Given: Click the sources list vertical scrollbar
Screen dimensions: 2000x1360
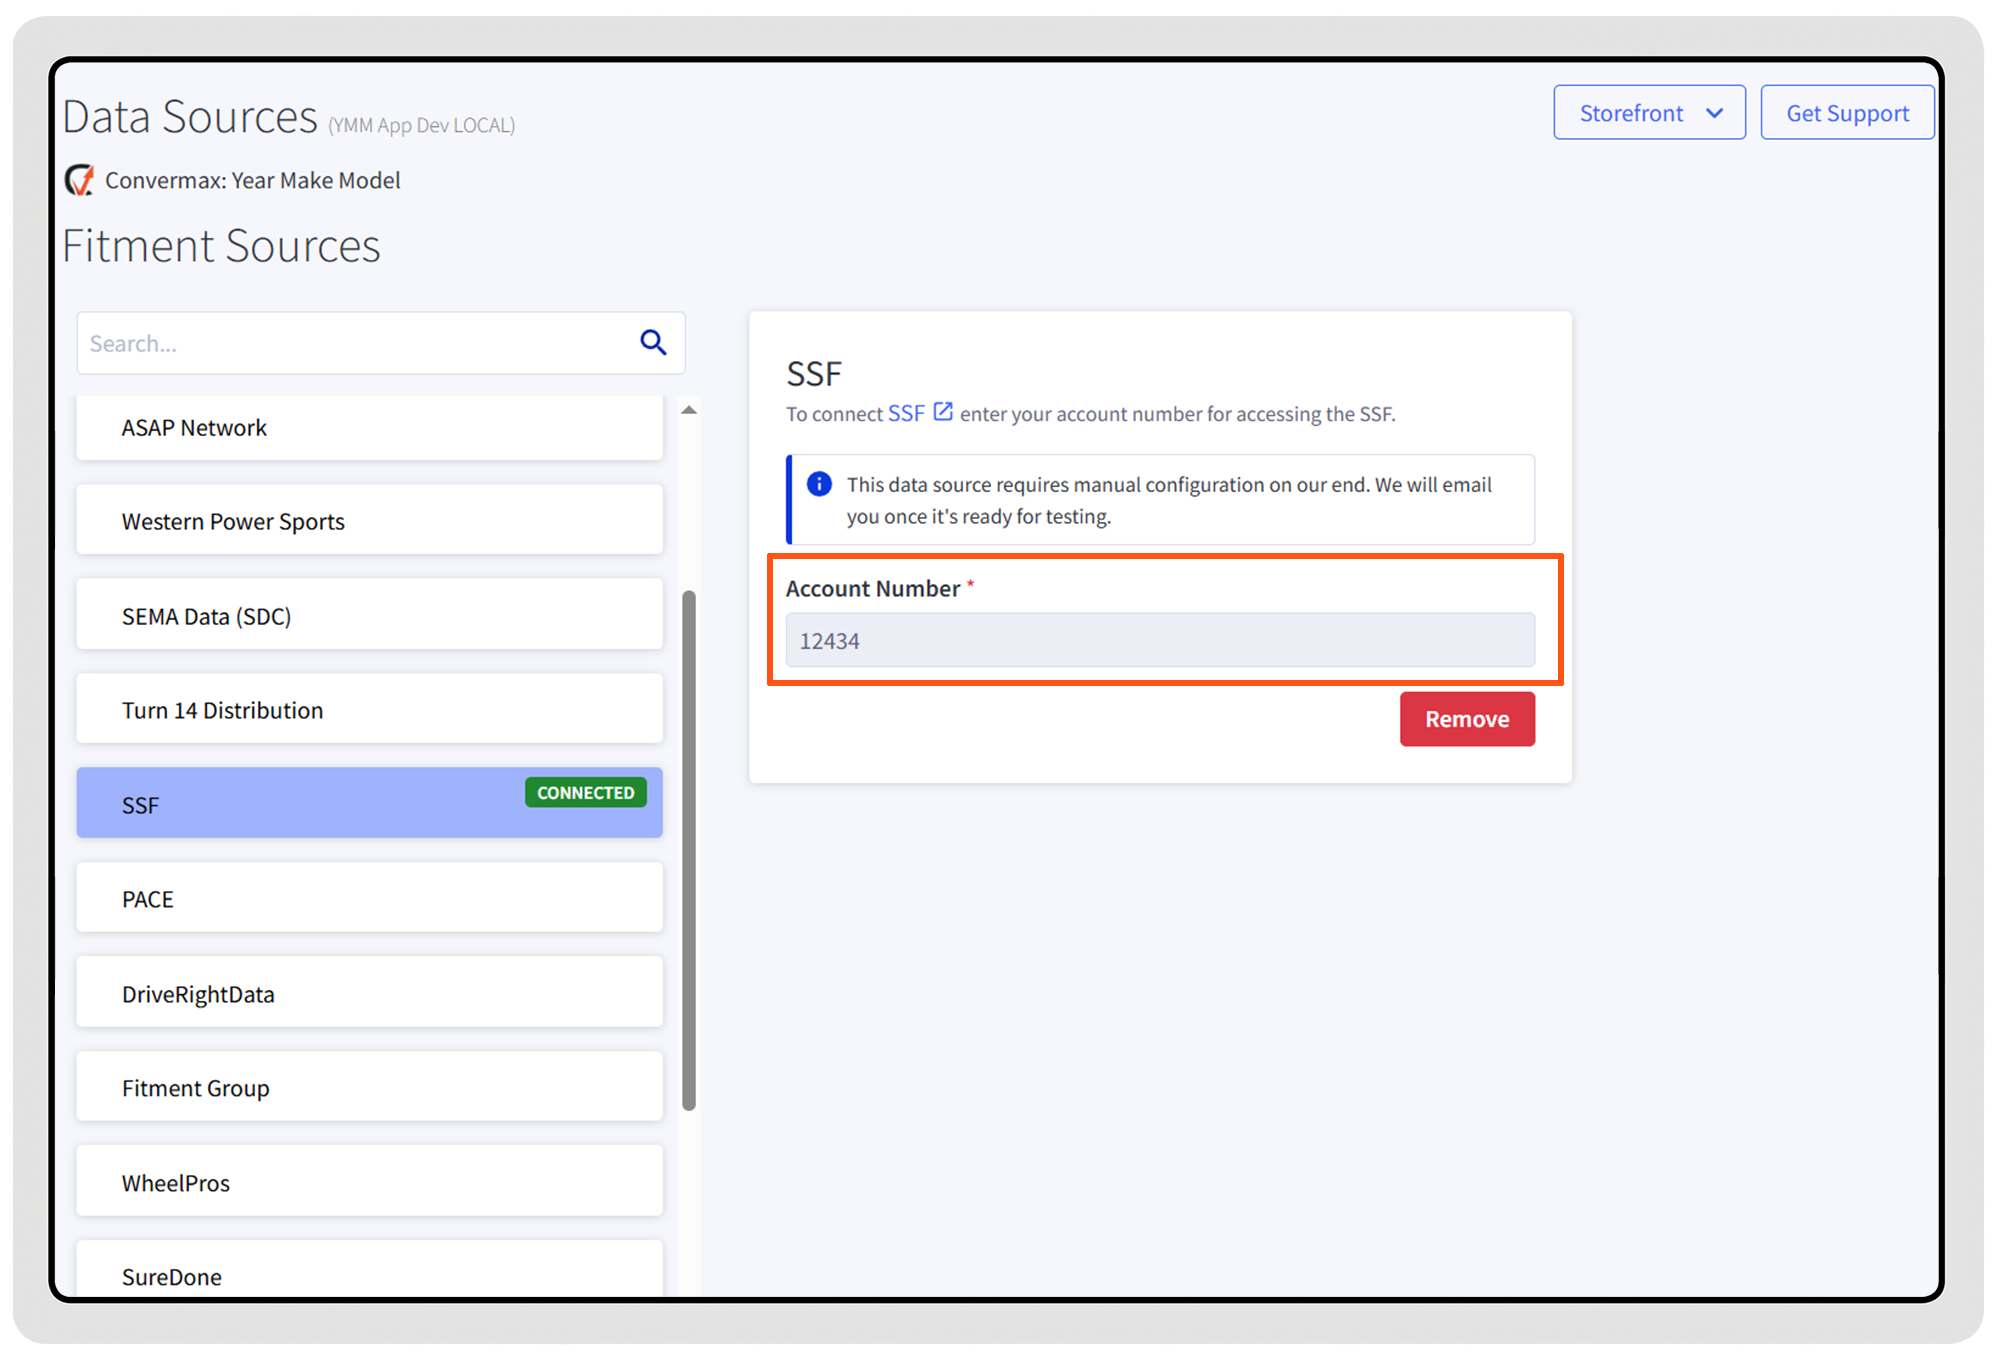Looking at the screenshot, I should [x=689, y=850].
